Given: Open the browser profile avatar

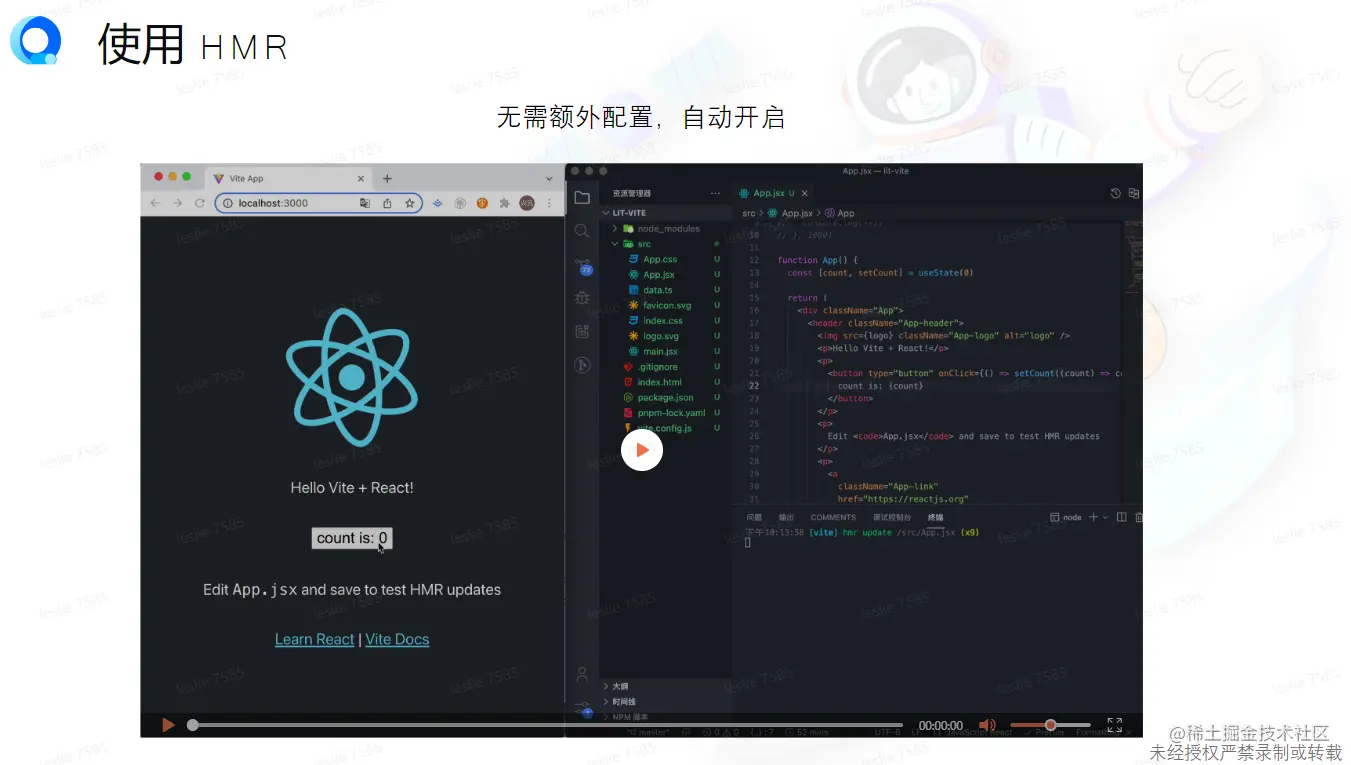Looking at the screenshot, I should click(527, 203).
